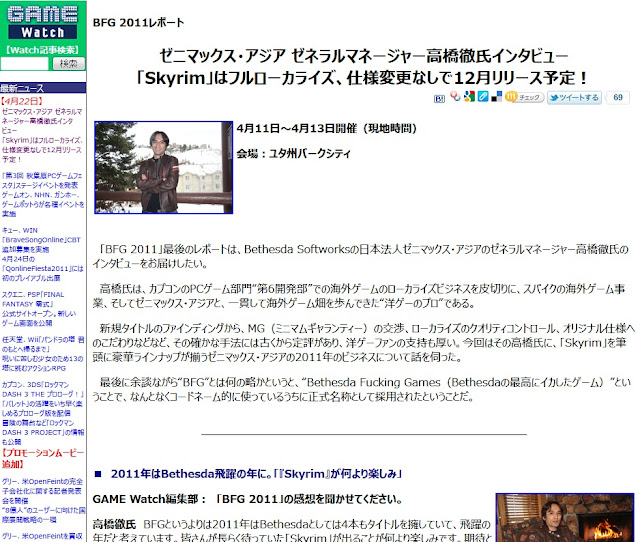Image resolution: width=640 pixels, height=542 pixels.
Task: Click the GAME Watch編集部 question line
Action: pos(248,499)
